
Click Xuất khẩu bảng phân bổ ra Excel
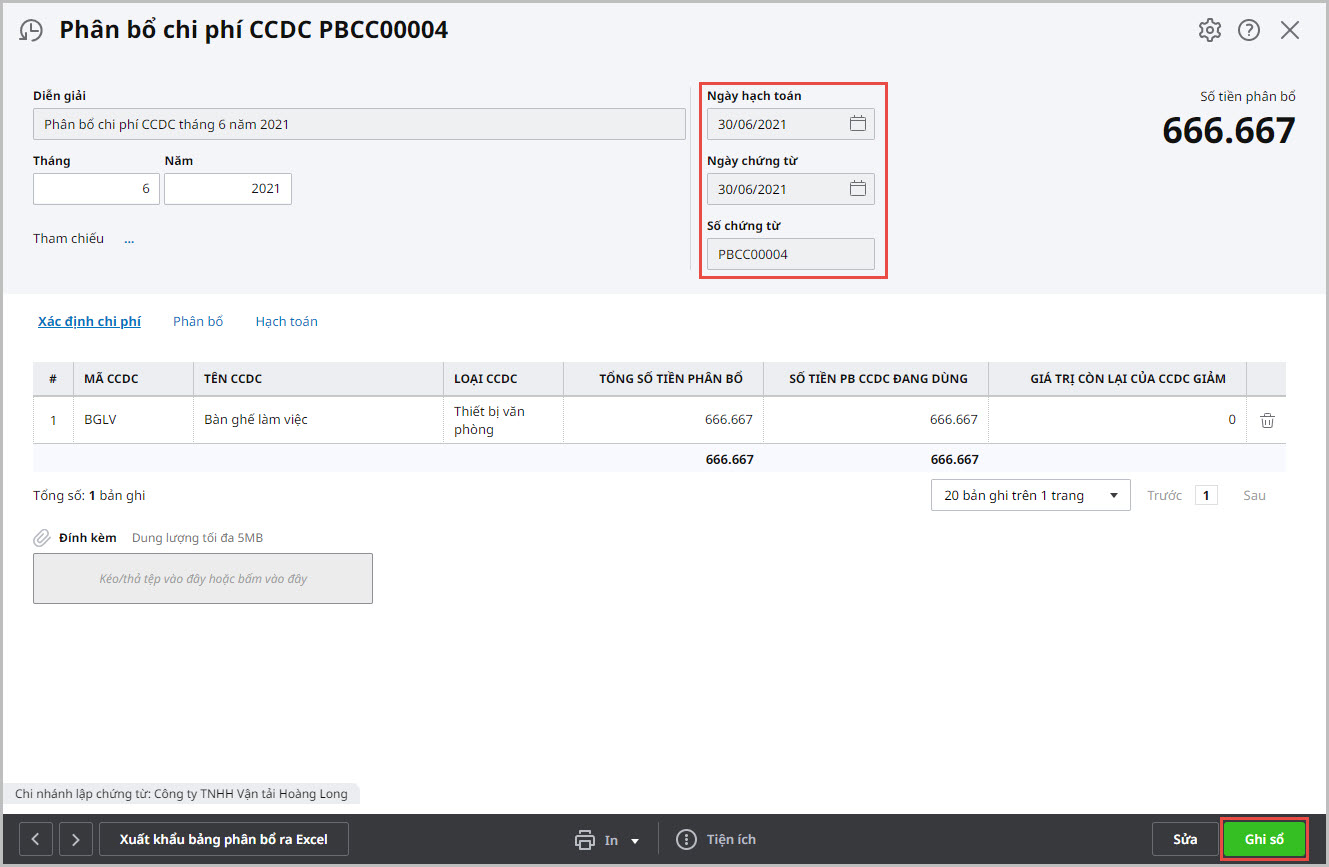[x=223, y=839]
